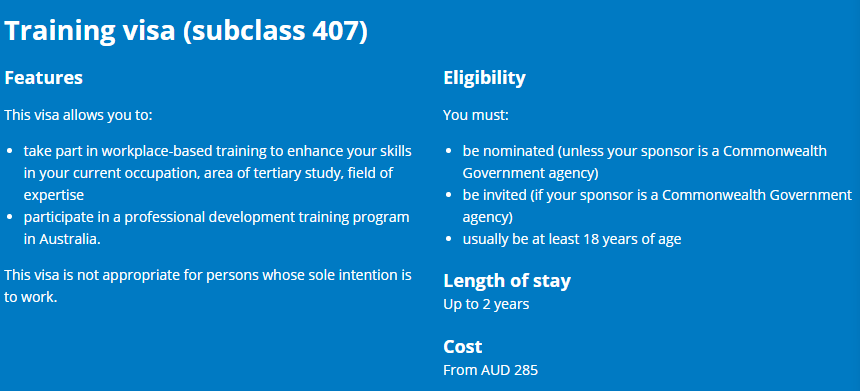Viewport: 860px width, 391px height.
Task: Click 'This visa allows you to:' text
Action: point(78,116)
